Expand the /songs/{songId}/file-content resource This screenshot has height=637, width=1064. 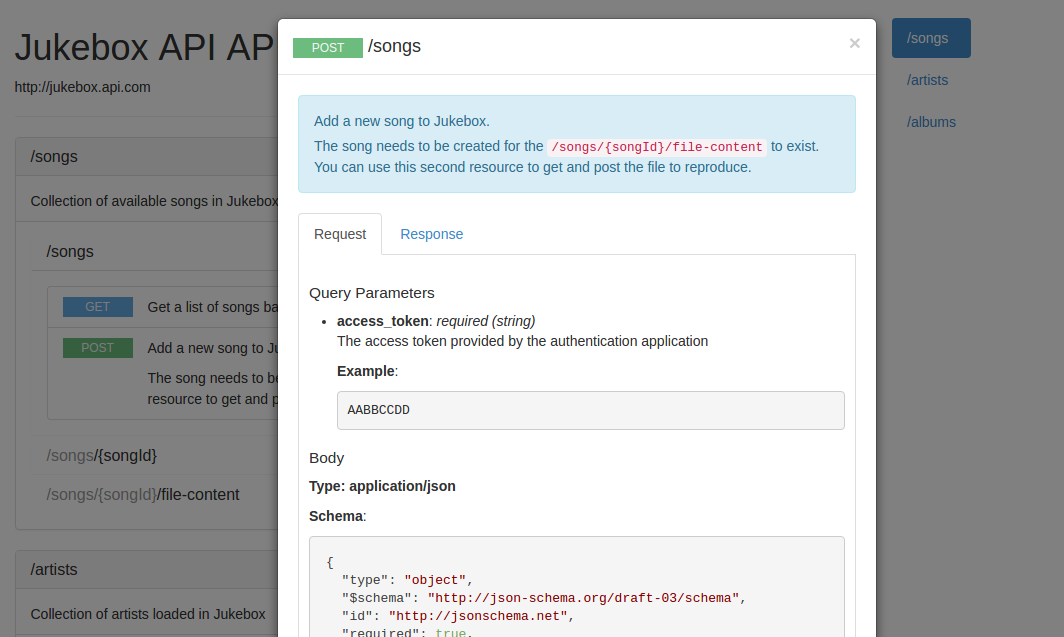click(142, 495)
